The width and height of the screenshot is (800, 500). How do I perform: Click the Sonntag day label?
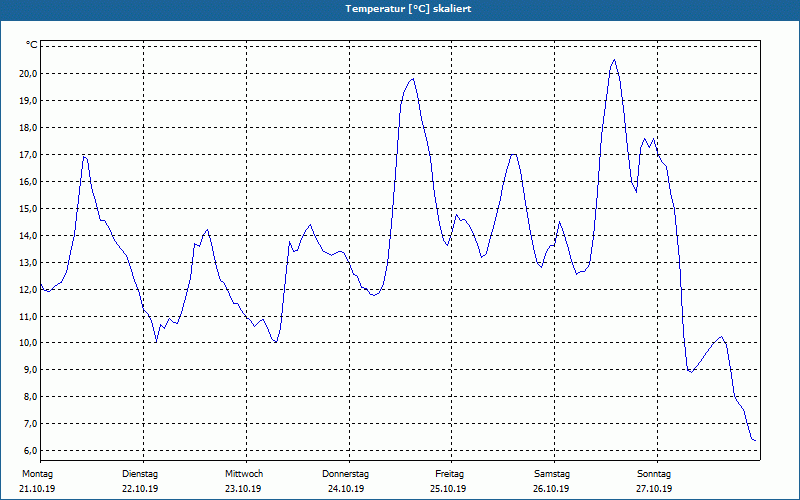tap(654, 474)
